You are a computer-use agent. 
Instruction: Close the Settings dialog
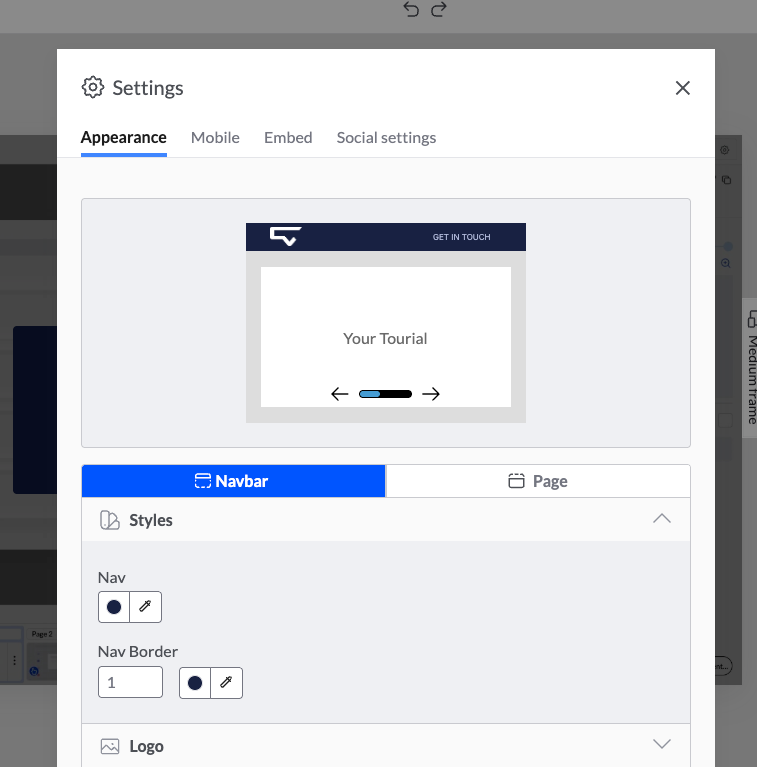pyautogui.click(x=683, y=88)
